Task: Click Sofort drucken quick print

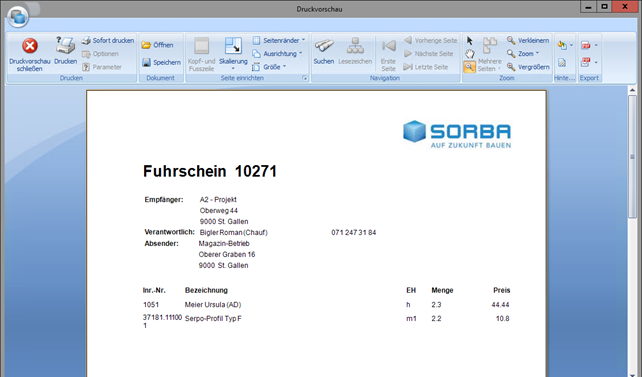Action: pos(108,41)
